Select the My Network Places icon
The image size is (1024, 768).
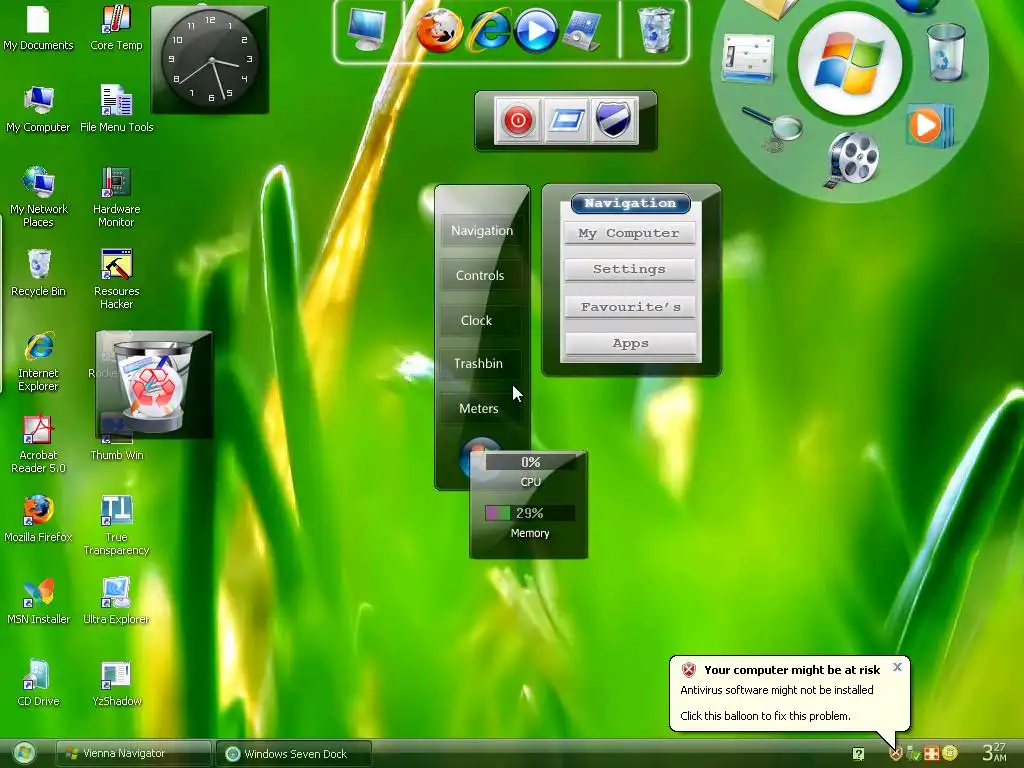38,197
